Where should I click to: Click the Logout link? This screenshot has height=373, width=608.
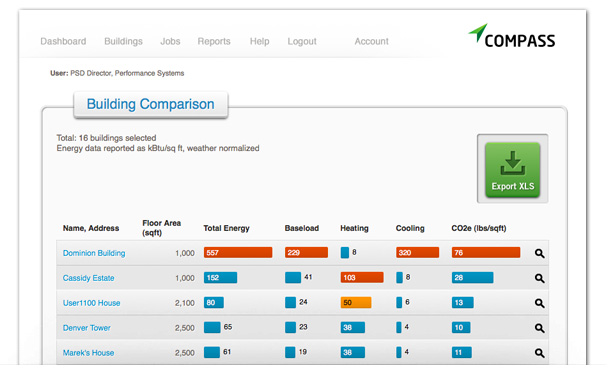click(x=302, y=41)
